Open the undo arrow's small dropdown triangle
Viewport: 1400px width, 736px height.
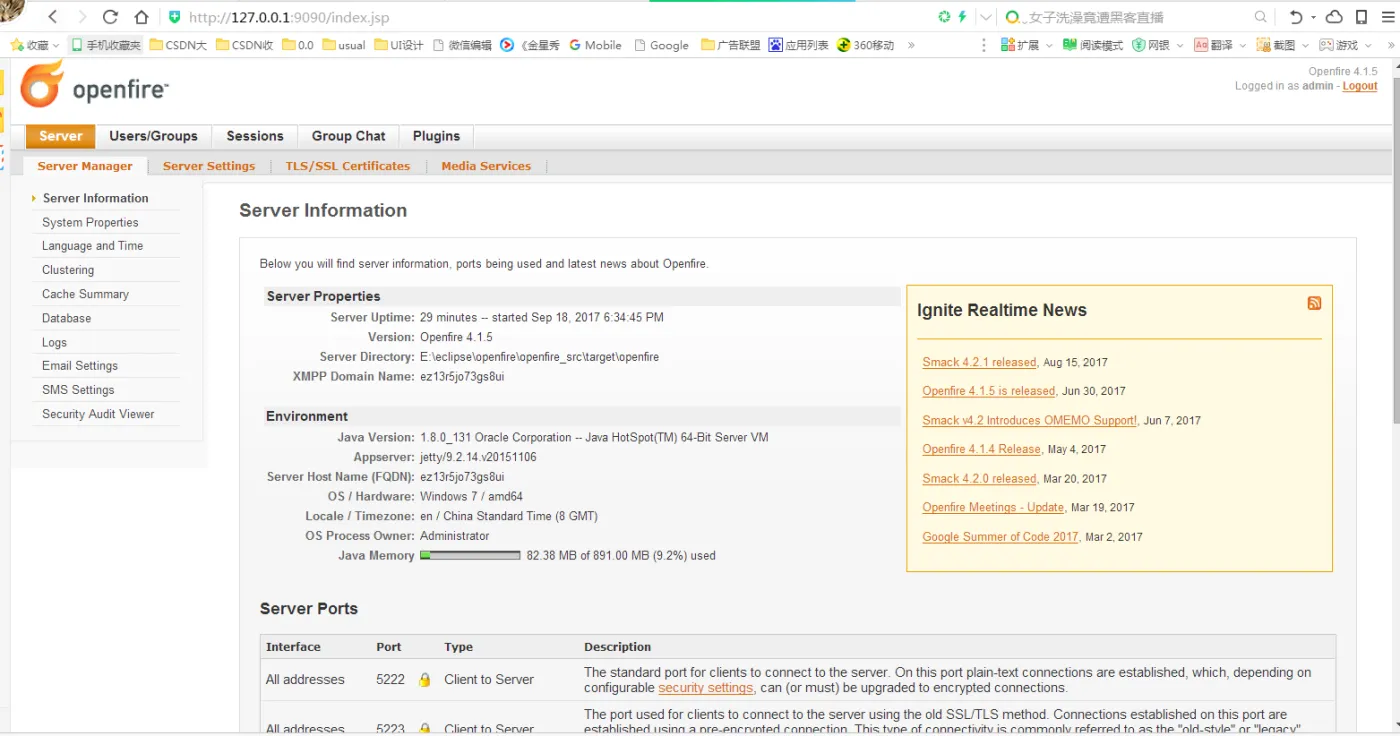(1313, 18)
